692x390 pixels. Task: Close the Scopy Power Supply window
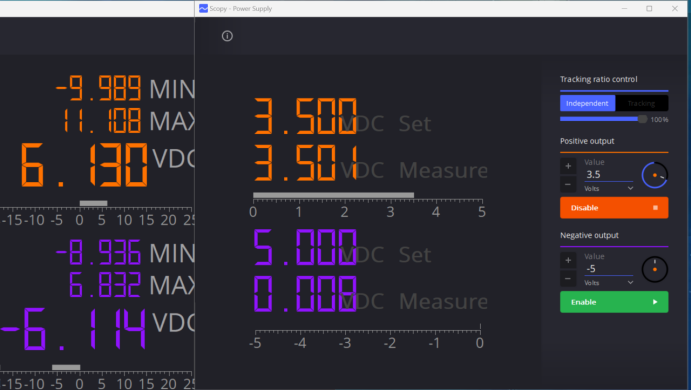[x=675, y=8]
